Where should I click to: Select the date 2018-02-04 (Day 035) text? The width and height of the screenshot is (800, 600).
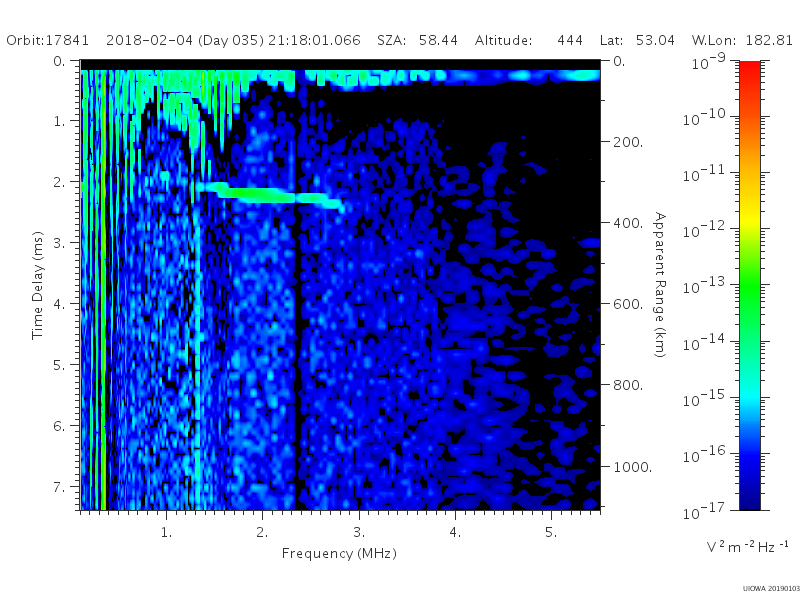[185, 40]
